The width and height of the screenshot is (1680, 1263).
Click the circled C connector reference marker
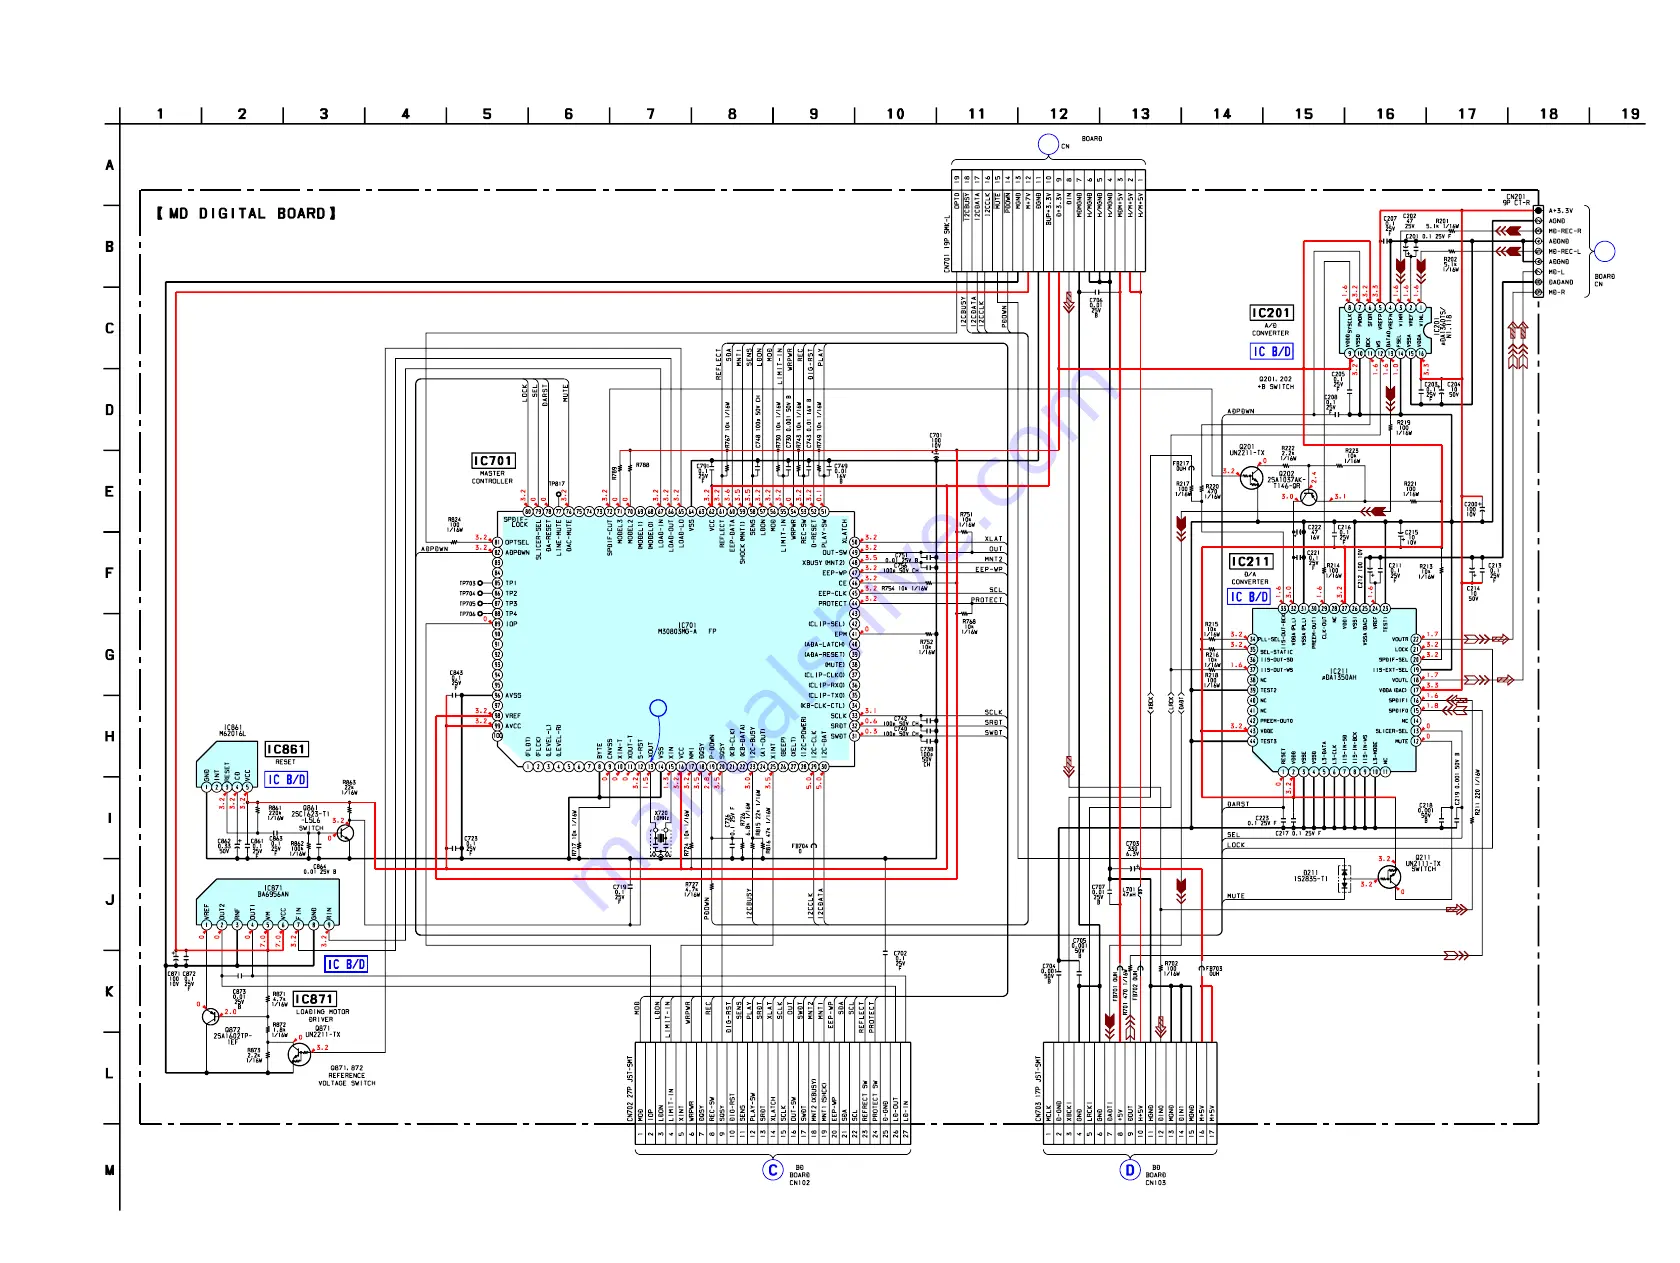click(x=773, y=1170)
